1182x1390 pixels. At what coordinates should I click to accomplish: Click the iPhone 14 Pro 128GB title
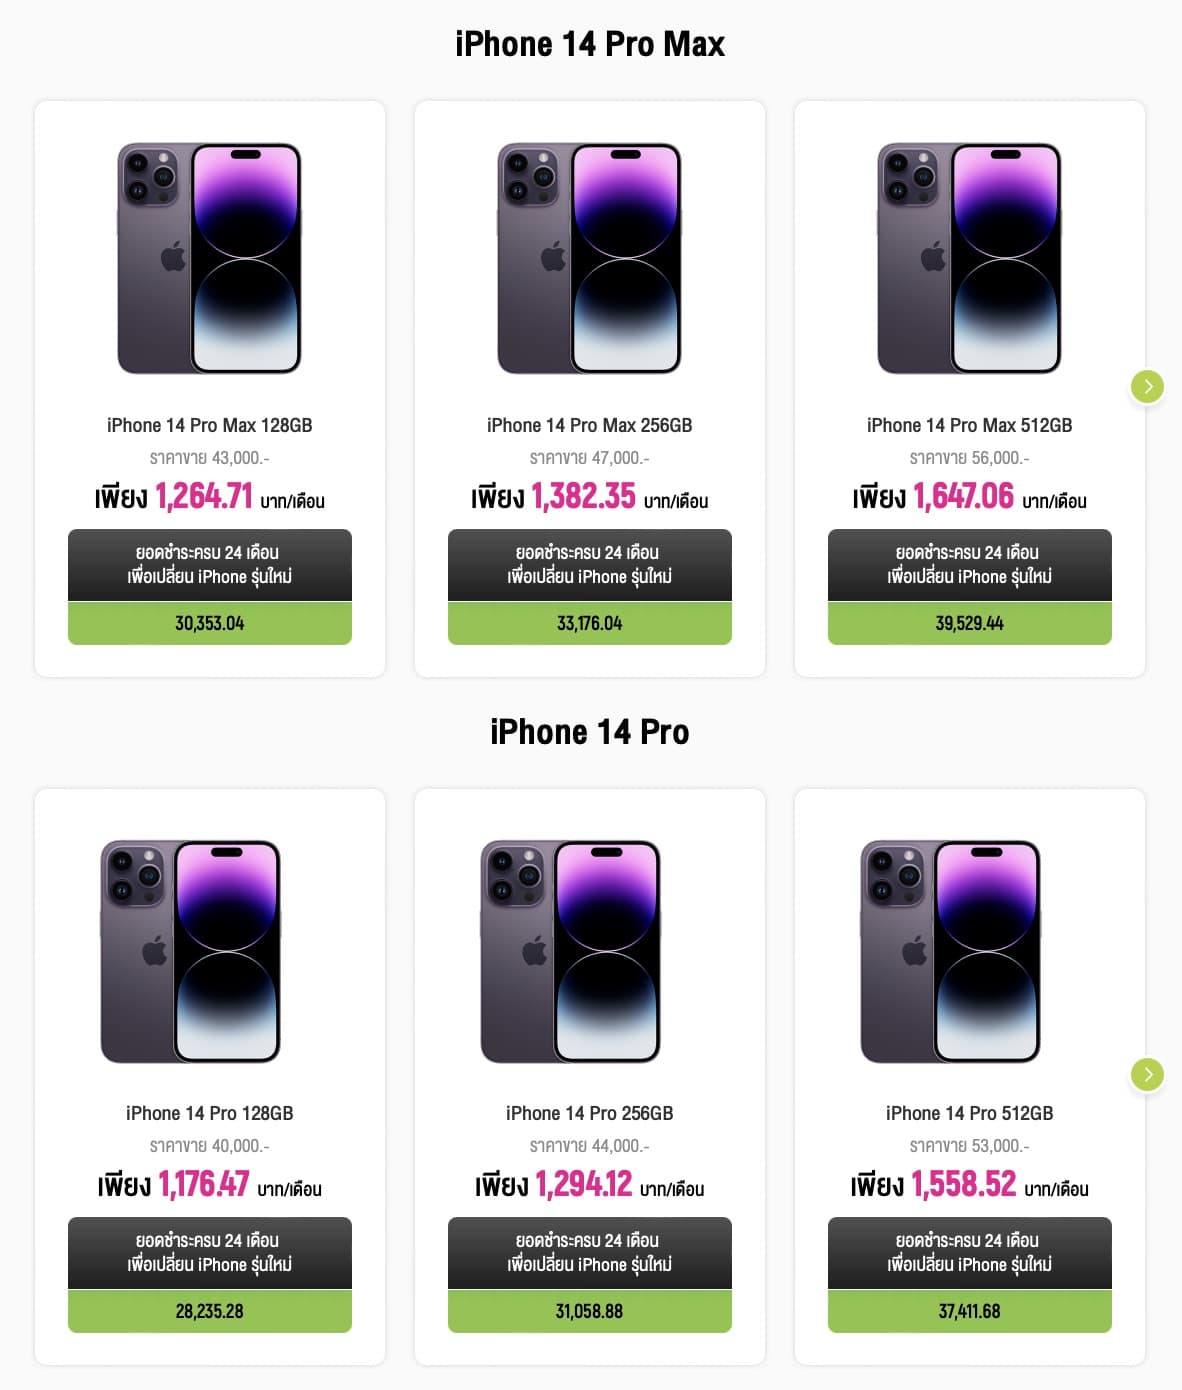point(209,1113)
